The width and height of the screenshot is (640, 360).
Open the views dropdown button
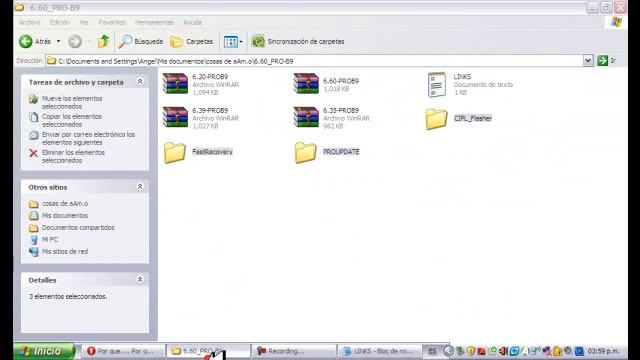[x=233, y=41]
